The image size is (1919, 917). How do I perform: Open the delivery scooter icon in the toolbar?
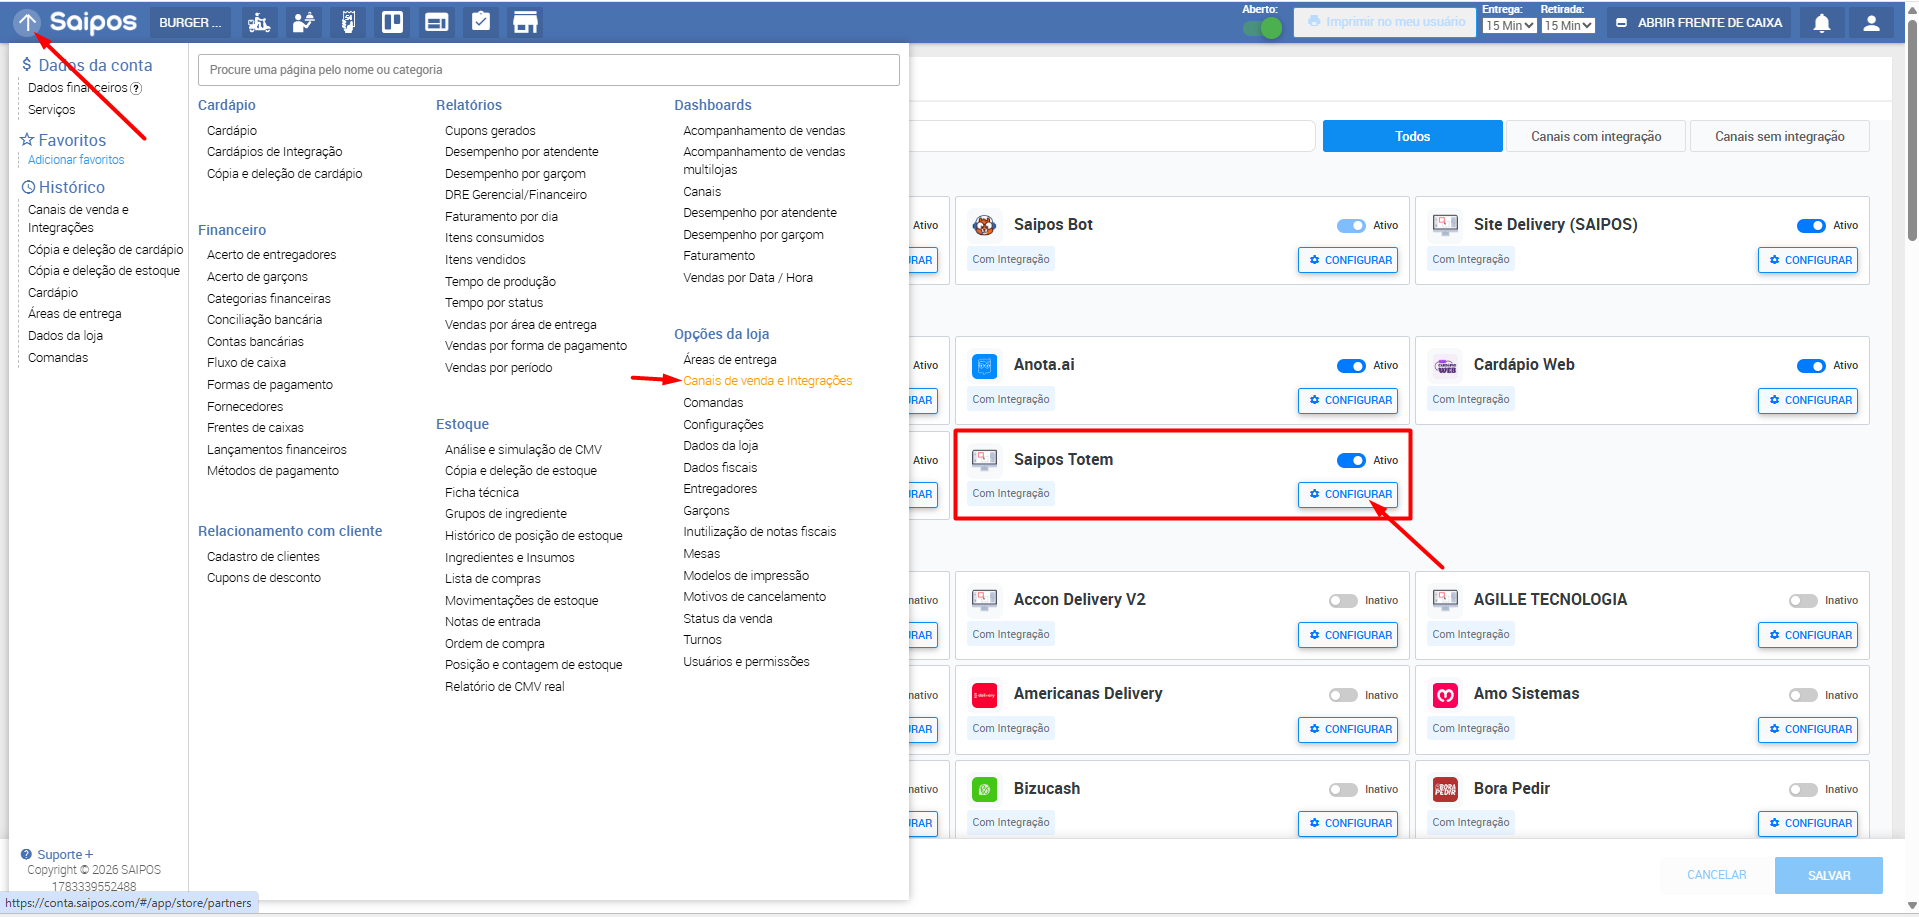click(259, 22)
